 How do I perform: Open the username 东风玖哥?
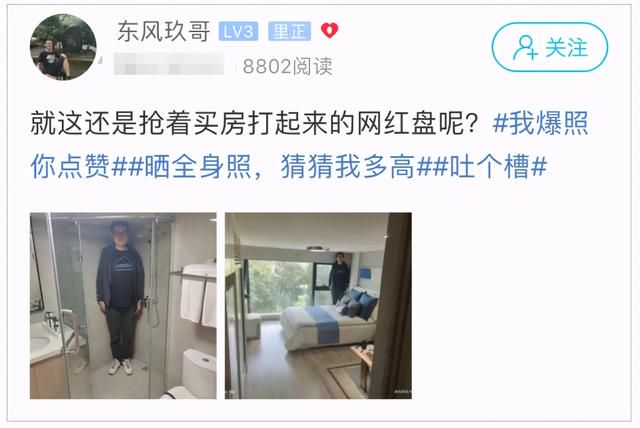click(164, 31)
